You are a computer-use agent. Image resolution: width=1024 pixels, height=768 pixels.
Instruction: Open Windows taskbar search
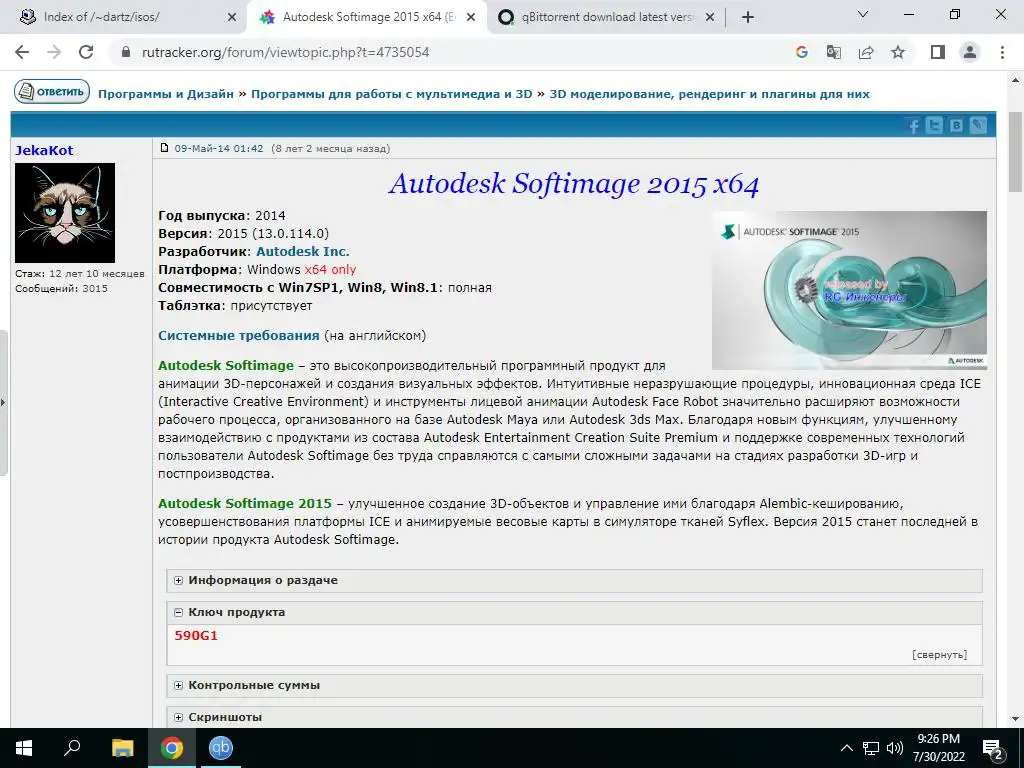[72, 748]
